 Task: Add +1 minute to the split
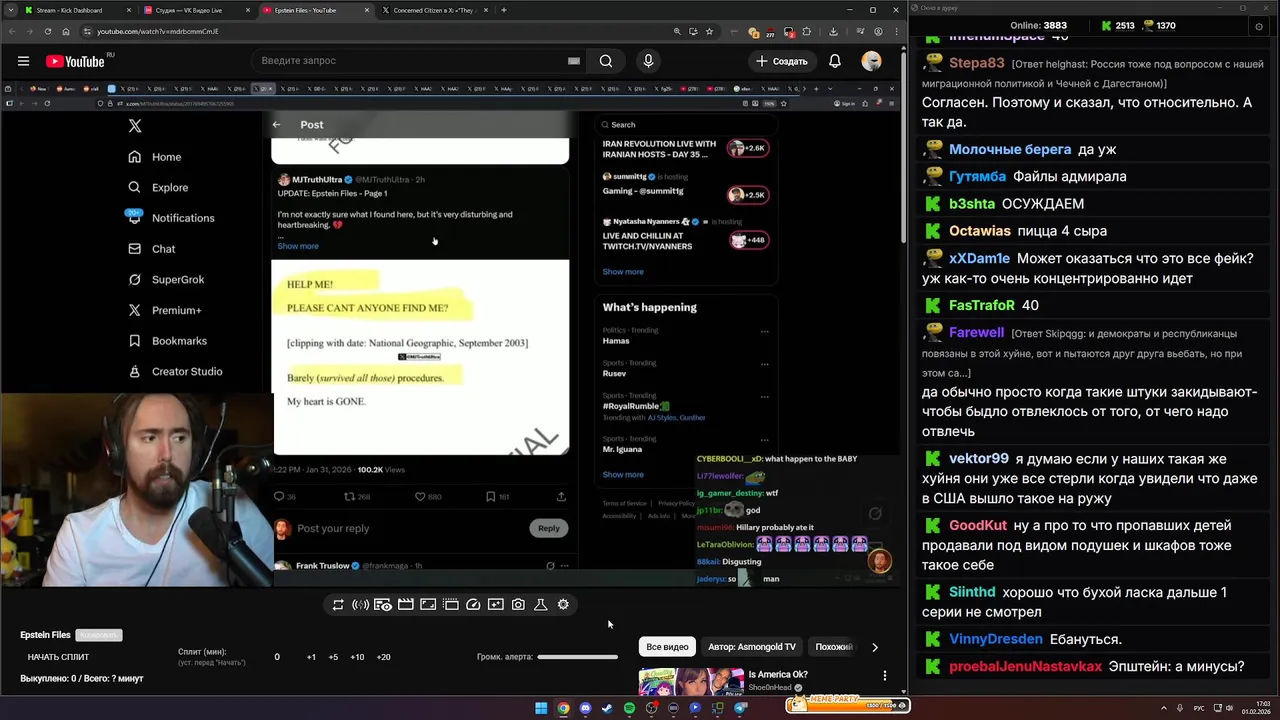pyautogui.click(x=311, y=657)
